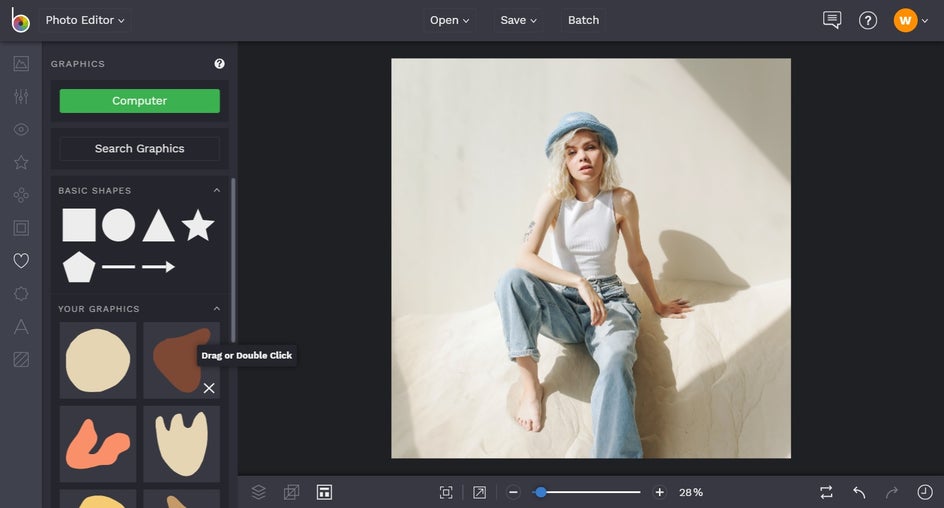This screenshot has height=508, width=944.
Task: Open the feedback chat icon
Action: pyautogui.click(x=832, y=20)
